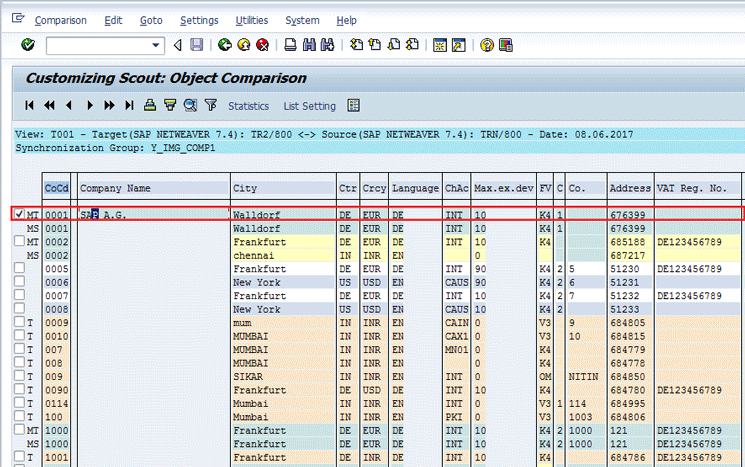The width and height of the screenshot is (745, 467).
Task: Open the Settings menu
Action: coord(199,20)
